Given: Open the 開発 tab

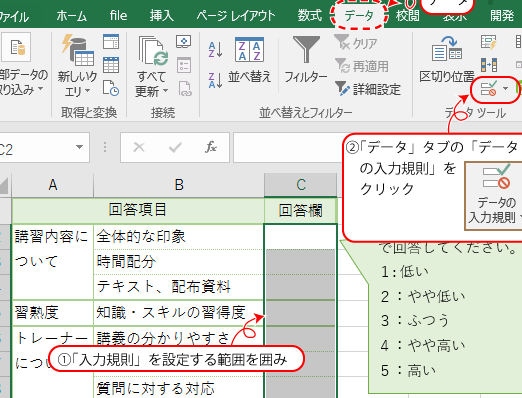Looking at the screenshot, I should (x=502, y=16).
